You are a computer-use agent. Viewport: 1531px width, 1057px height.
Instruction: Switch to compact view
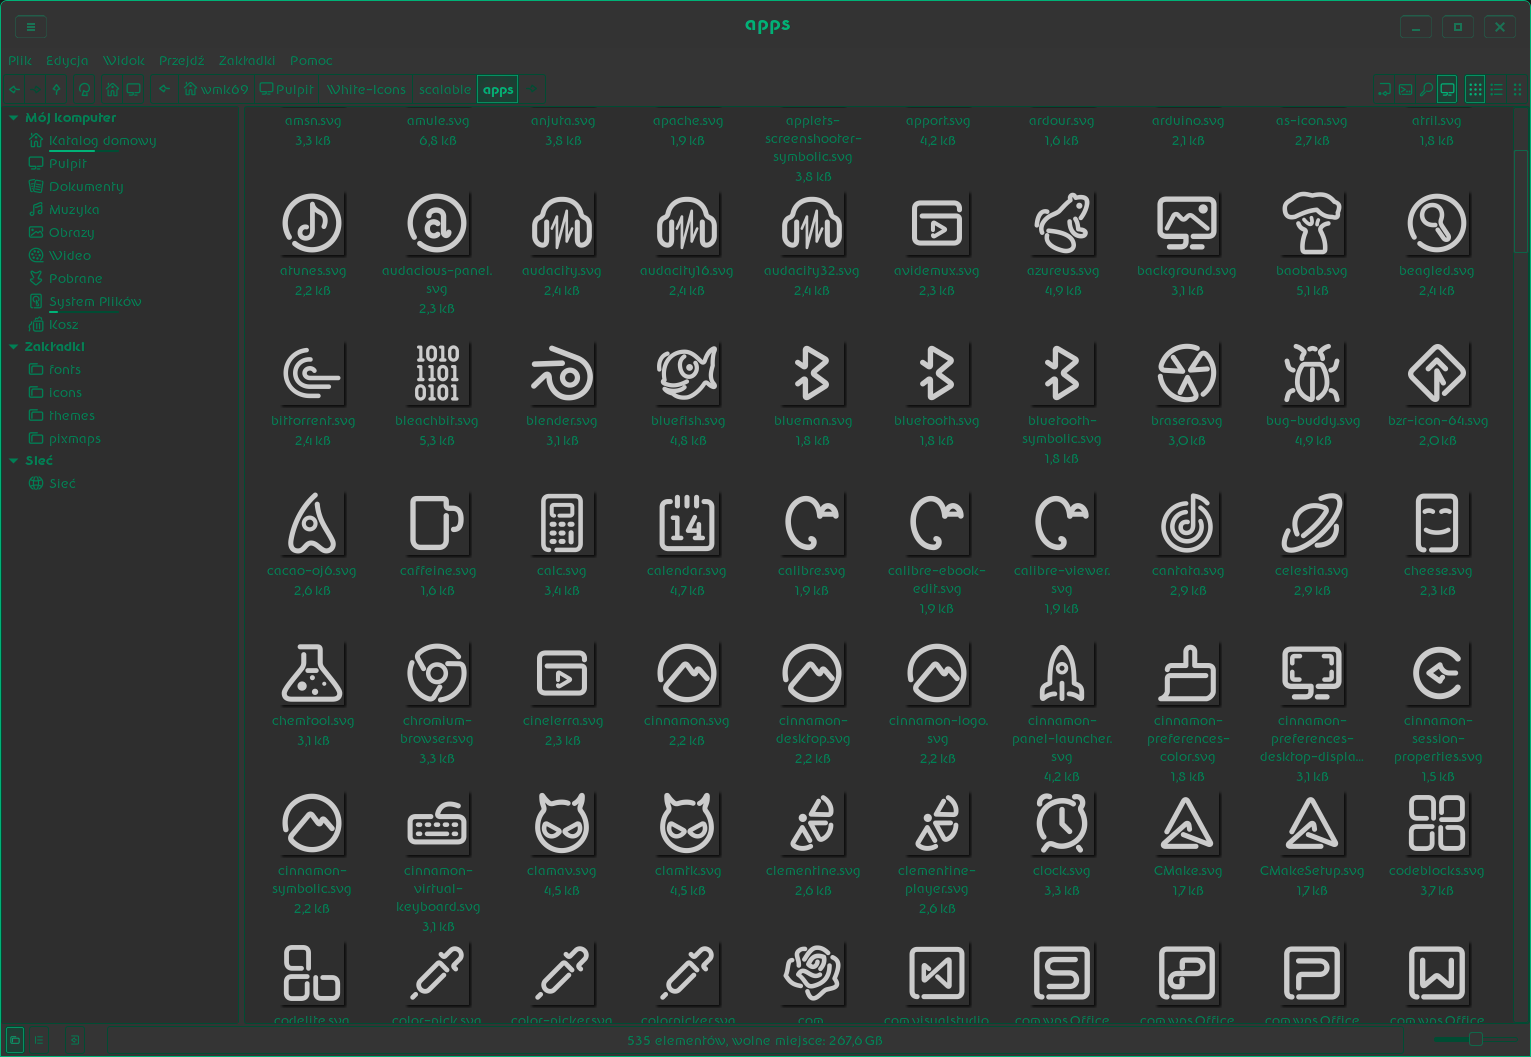point(1517,89)
